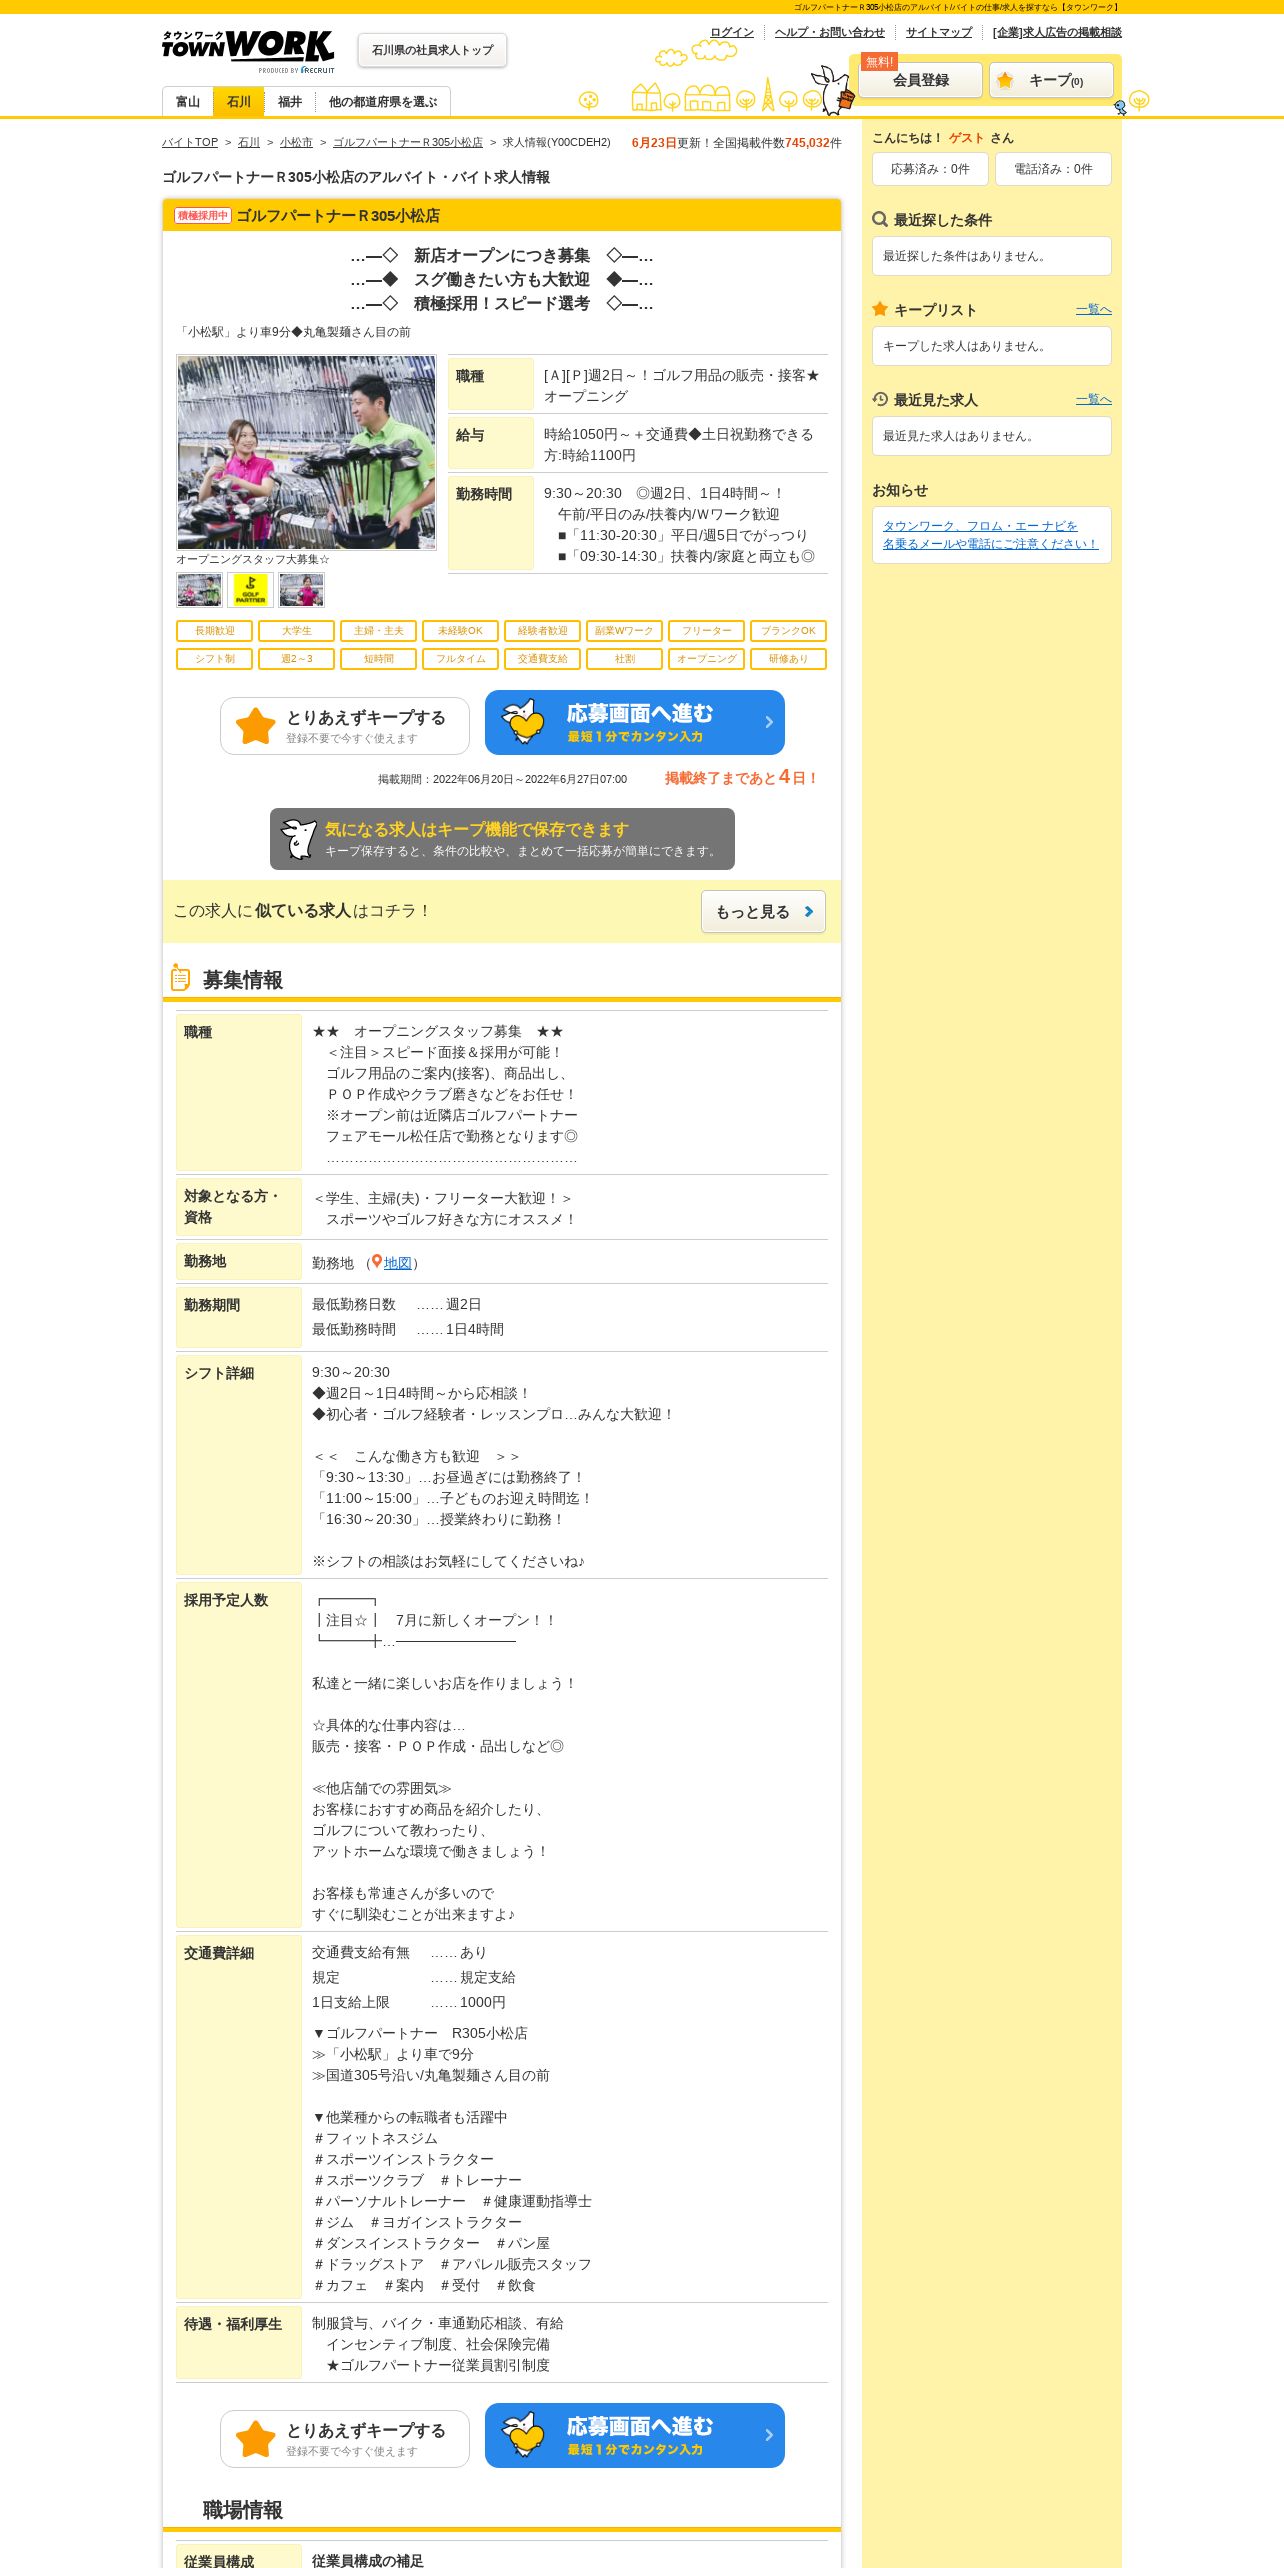Click the 副業Wワーク tag

[x=625, y=631]
